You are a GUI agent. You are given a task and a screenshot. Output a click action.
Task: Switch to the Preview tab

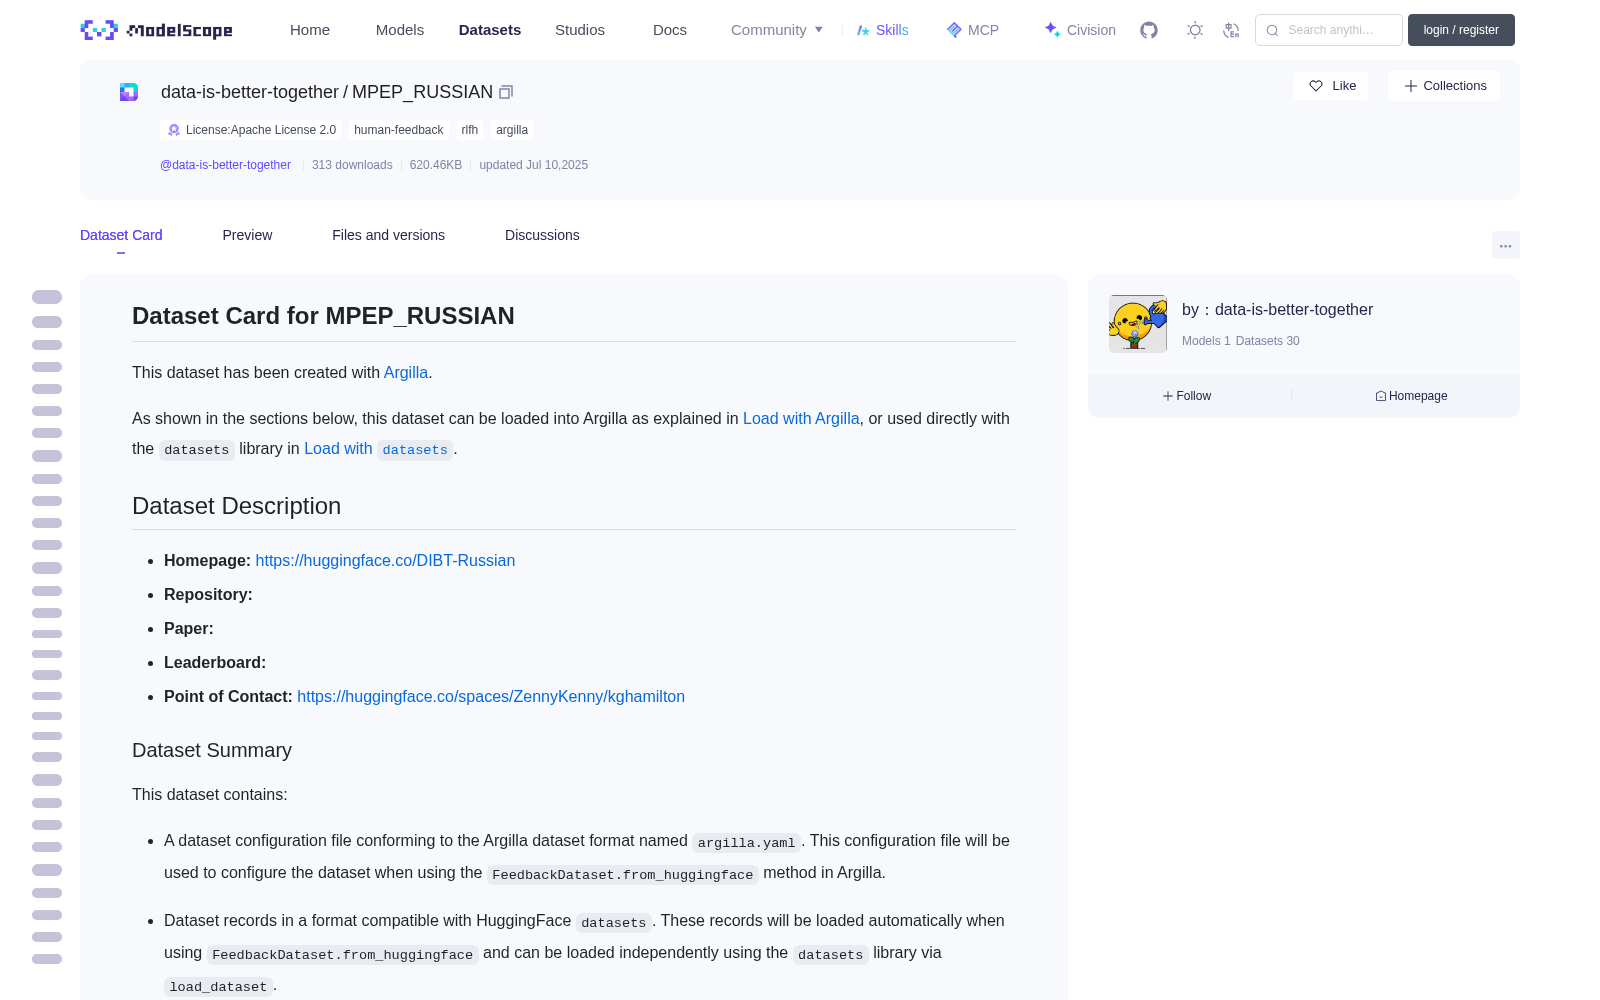pos(247,235)
